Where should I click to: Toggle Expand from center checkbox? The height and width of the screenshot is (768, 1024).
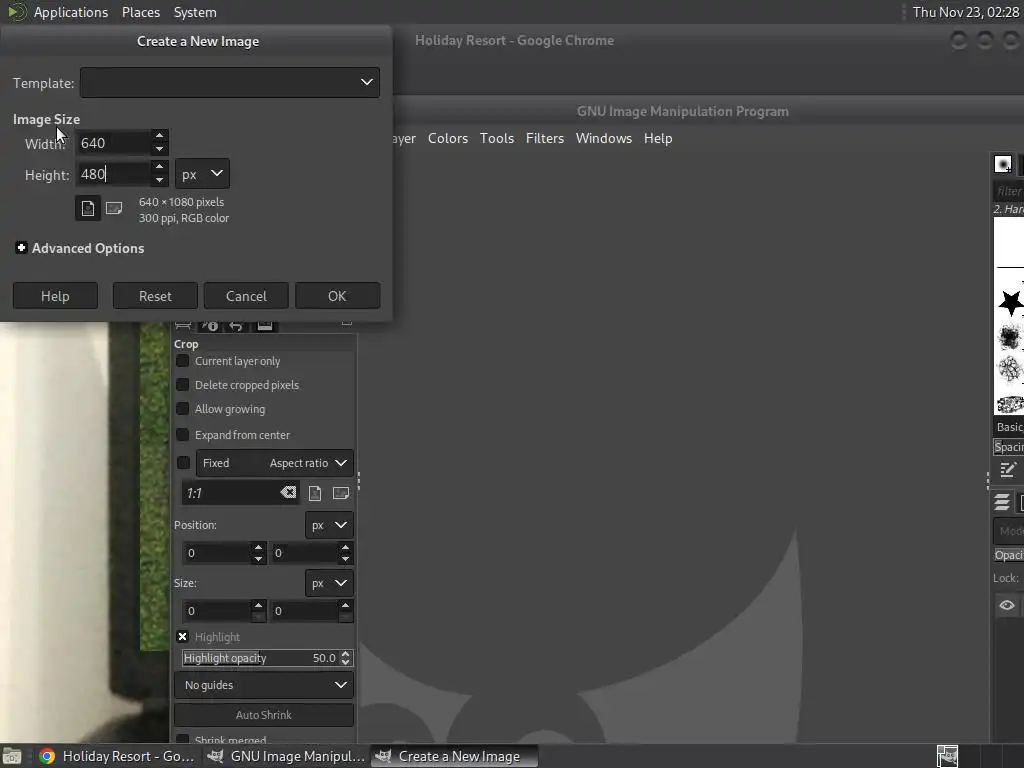tap(183, 434)
